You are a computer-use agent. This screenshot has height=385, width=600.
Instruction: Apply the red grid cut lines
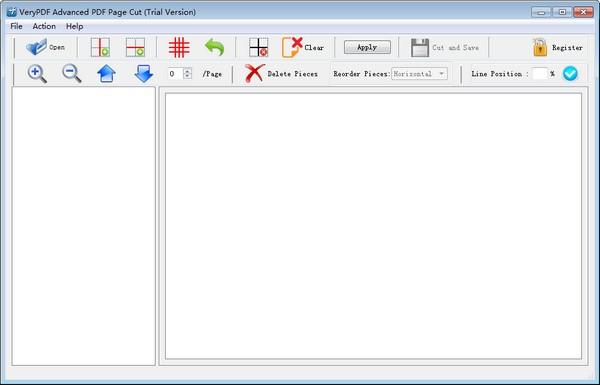179,47
